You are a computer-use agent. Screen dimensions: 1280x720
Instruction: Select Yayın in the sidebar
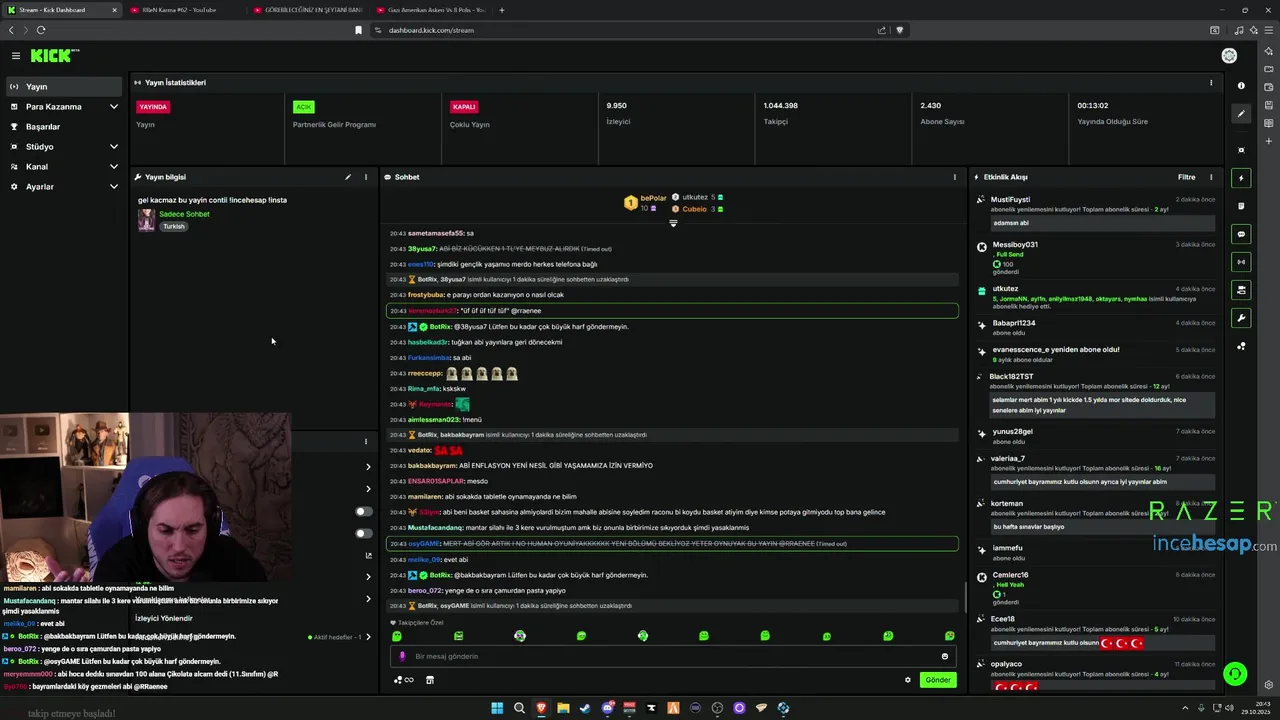click(65, 87)
